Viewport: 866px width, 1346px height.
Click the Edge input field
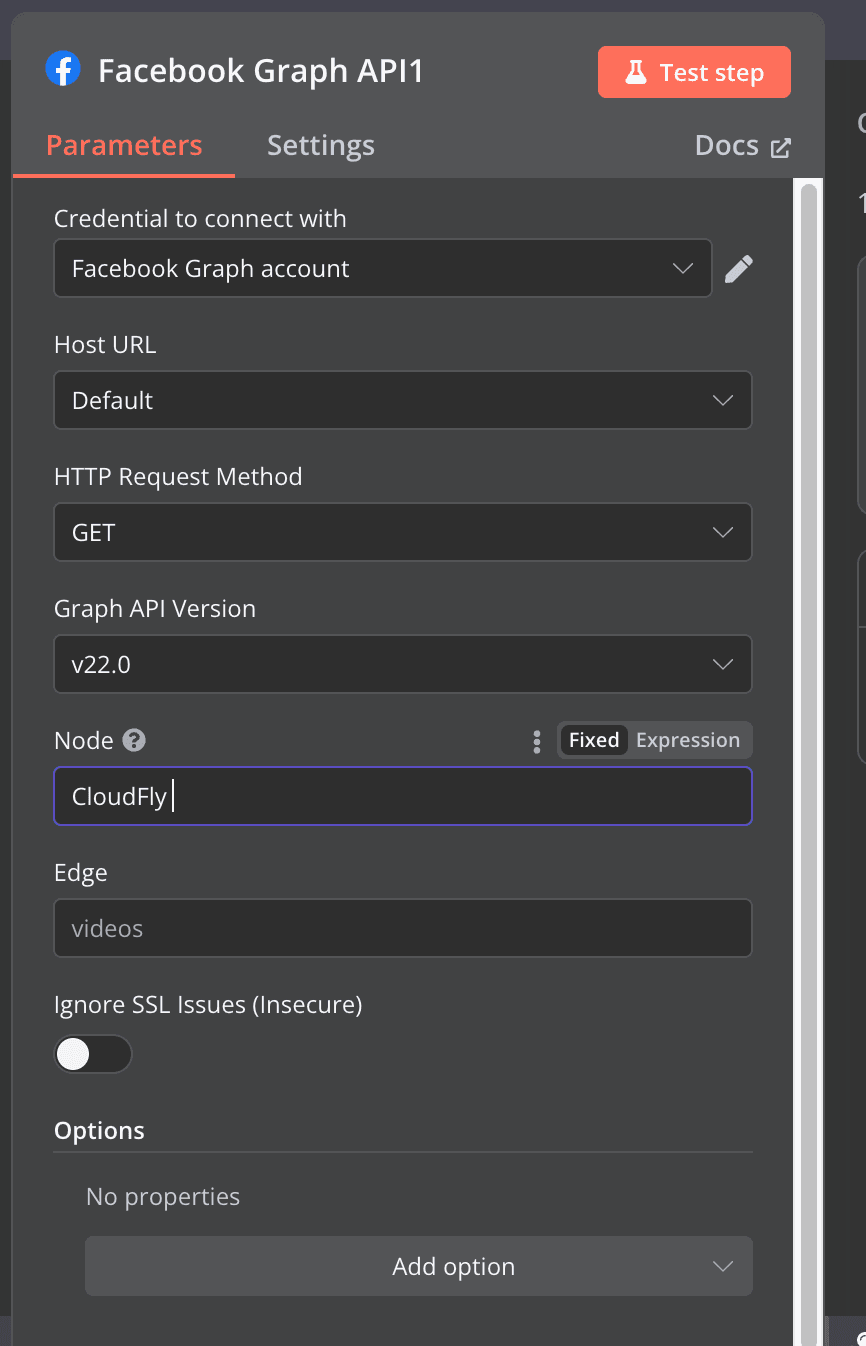402,928
